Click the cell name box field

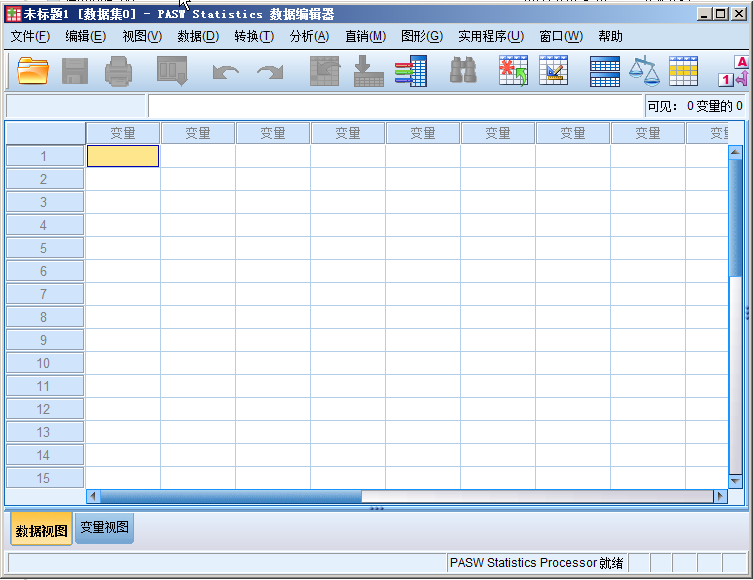pyautogui.click(x=75, y=106)
